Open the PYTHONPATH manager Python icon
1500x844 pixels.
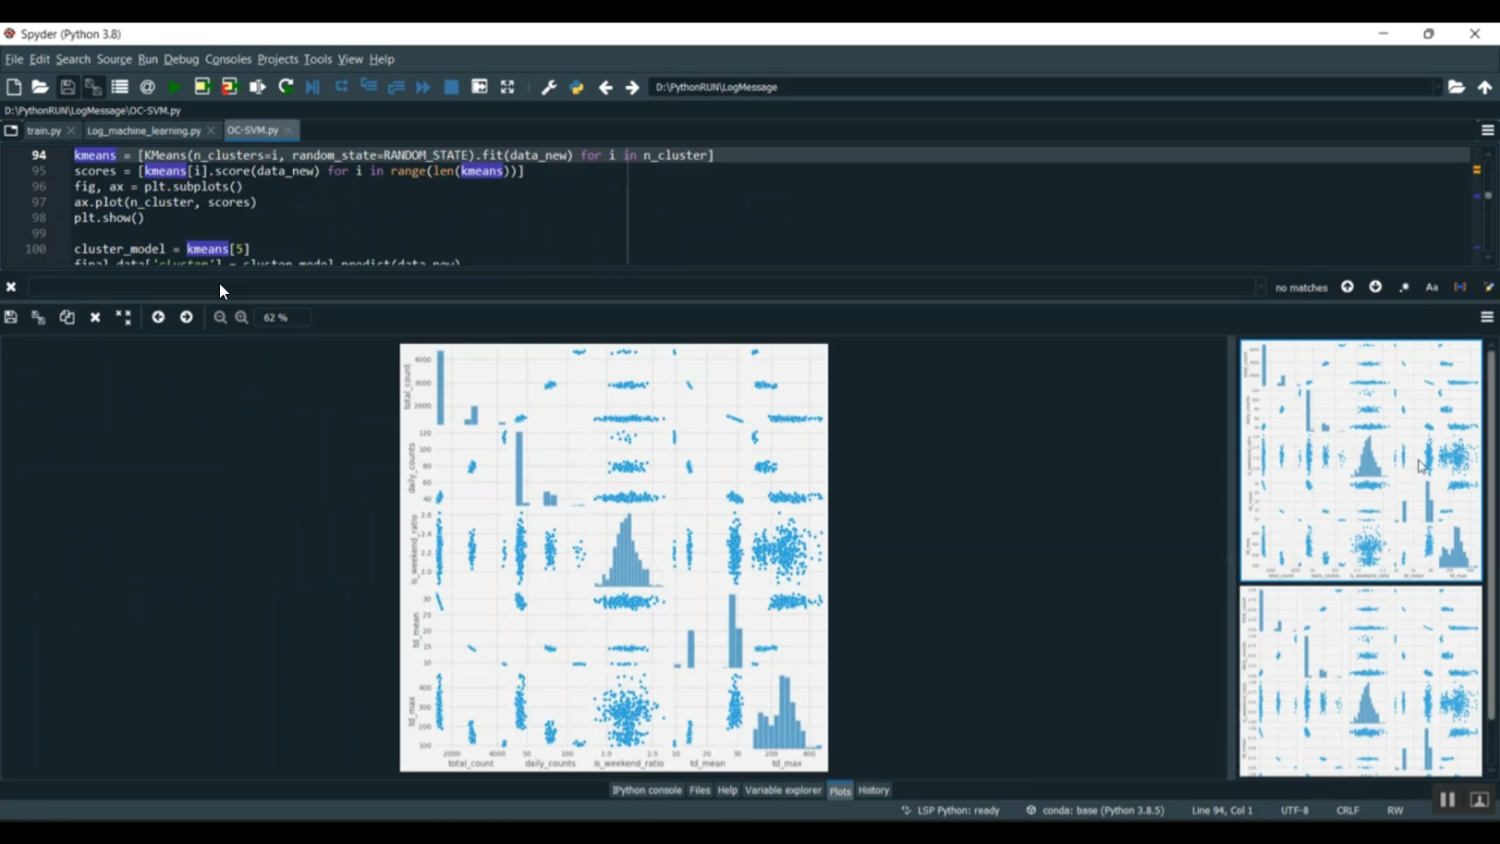click(x=576, y=87)
